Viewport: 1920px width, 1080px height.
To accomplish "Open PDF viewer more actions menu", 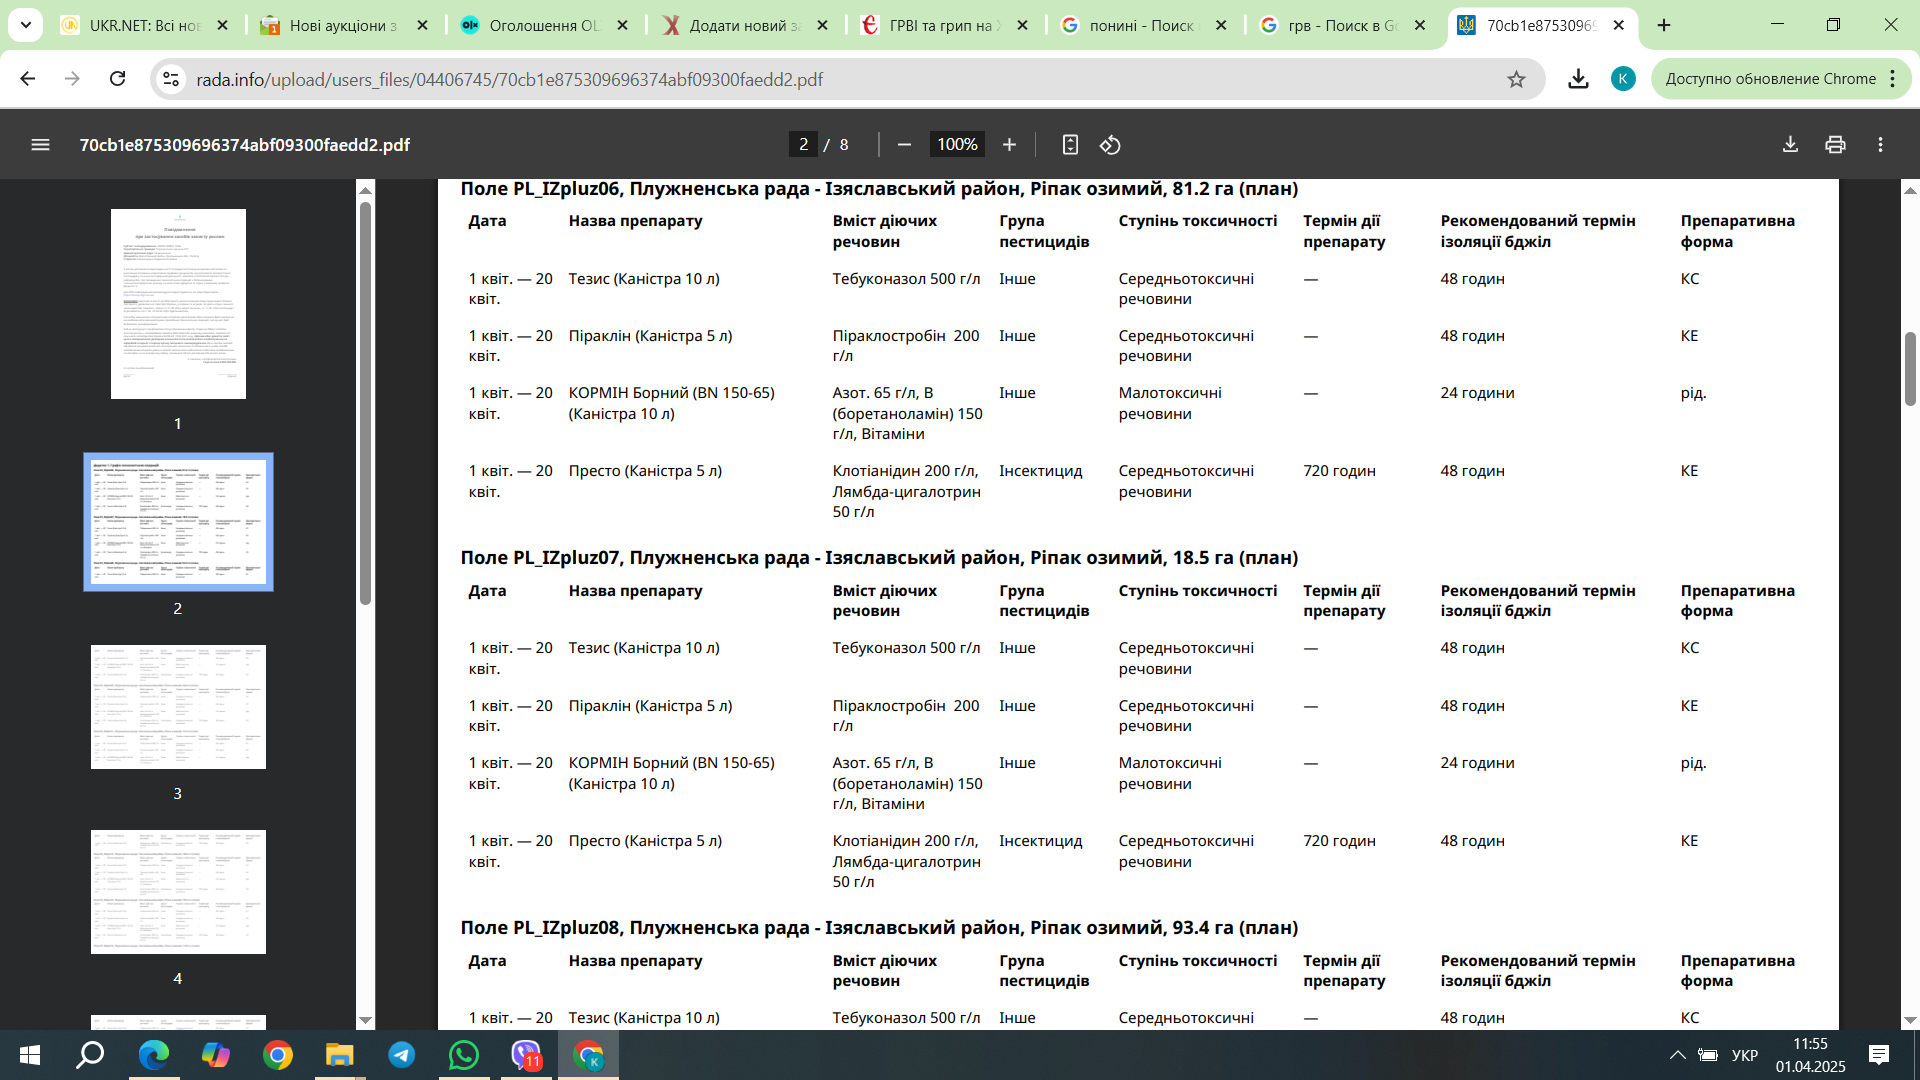I will coord(1880,145).
